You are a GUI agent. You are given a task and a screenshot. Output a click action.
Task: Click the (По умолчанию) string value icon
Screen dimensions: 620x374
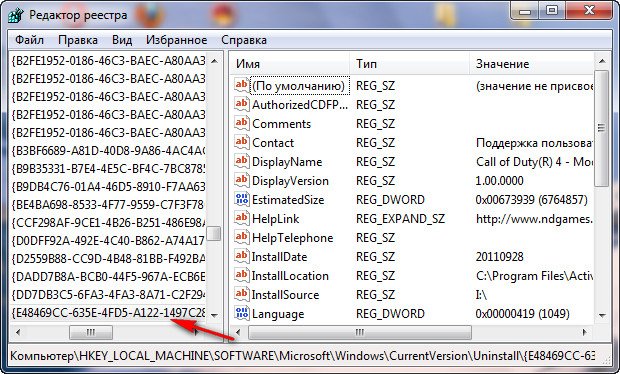(242, 85)
